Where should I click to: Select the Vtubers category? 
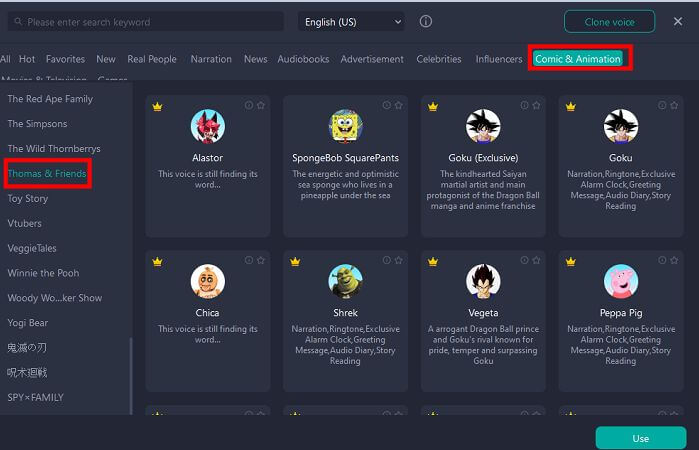(25, 223)
